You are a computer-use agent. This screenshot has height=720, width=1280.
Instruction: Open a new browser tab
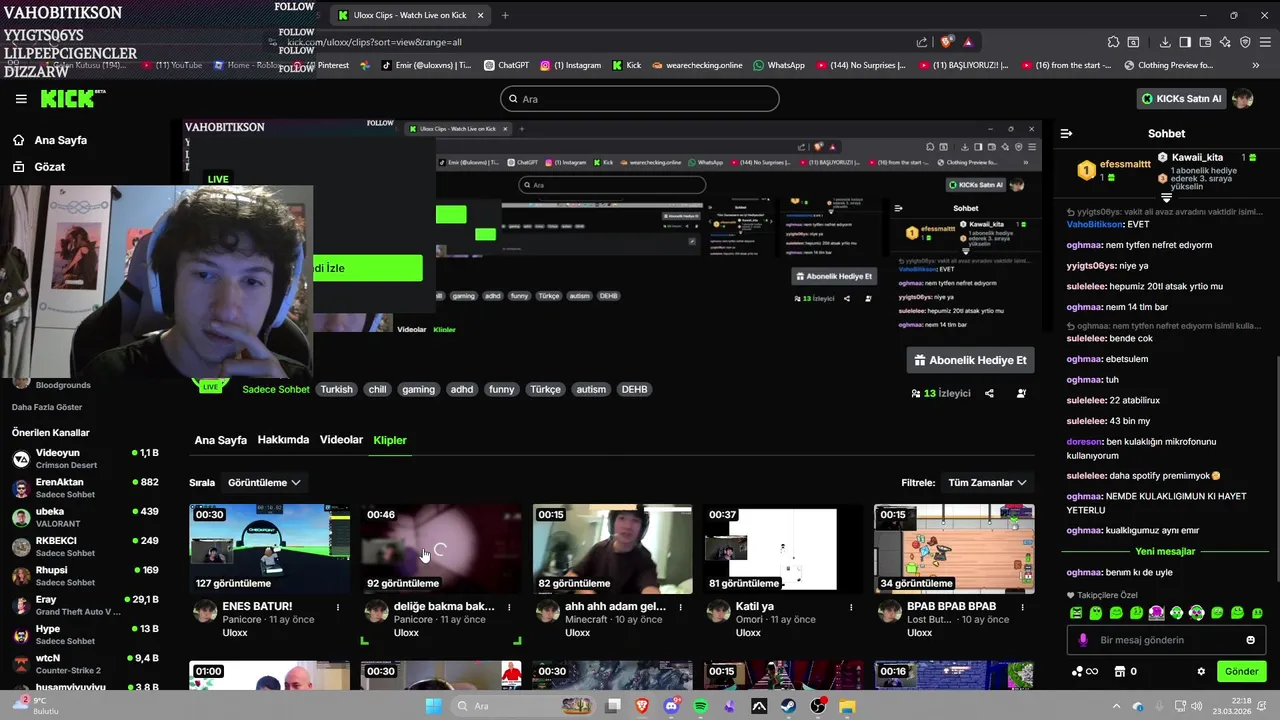click(x=505, y=15)
